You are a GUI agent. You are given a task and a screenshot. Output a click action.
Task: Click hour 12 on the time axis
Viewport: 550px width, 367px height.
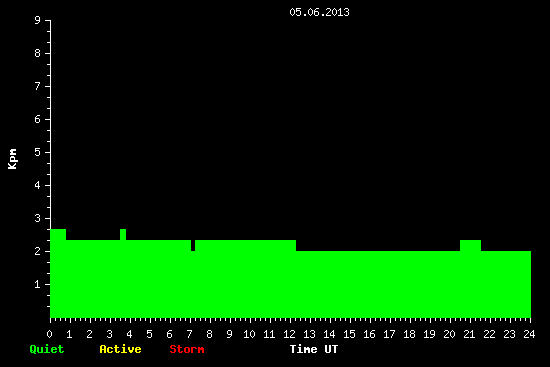pos(289,334)
